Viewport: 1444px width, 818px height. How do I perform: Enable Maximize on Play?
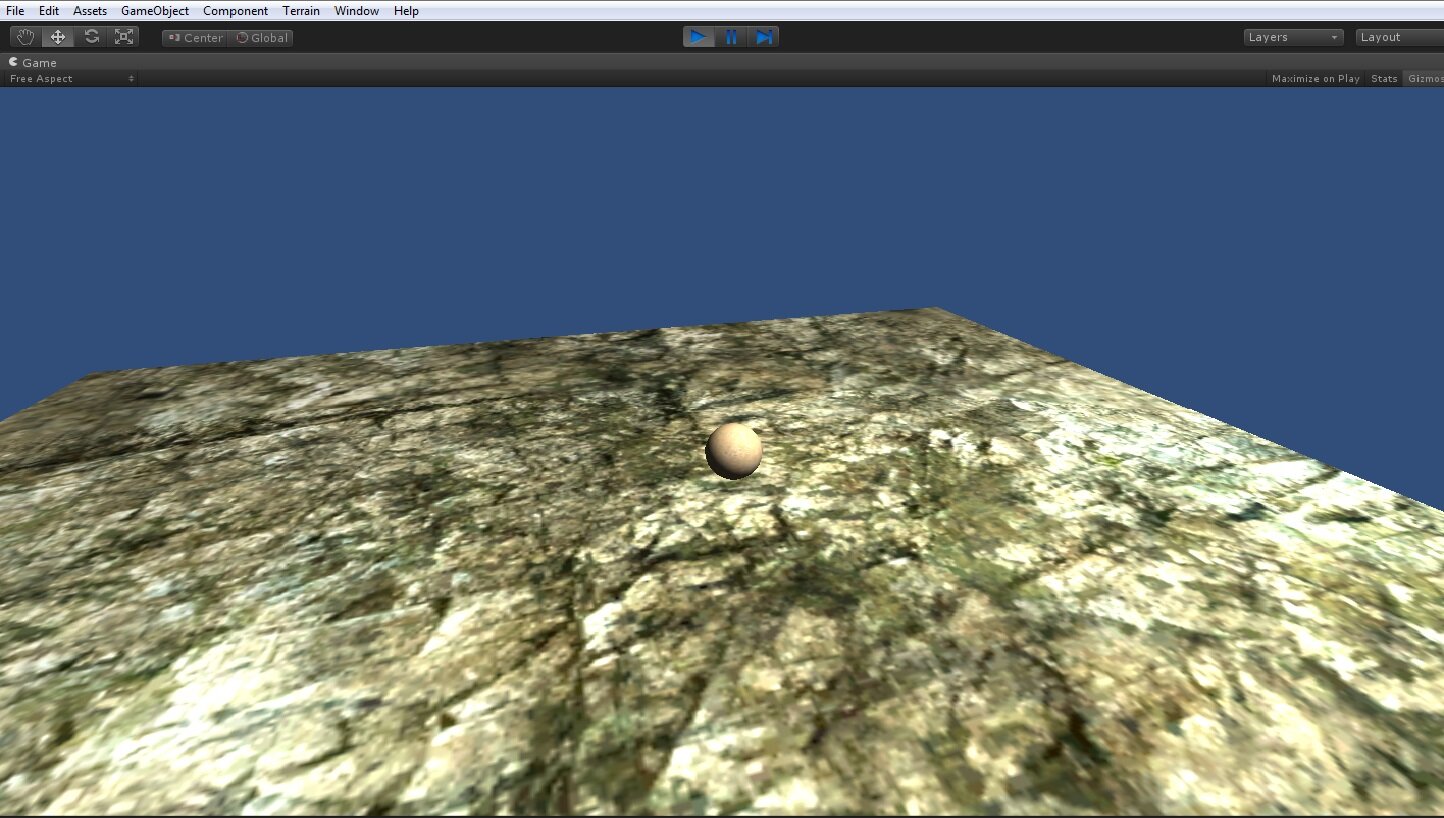[x=1315, y=79]
